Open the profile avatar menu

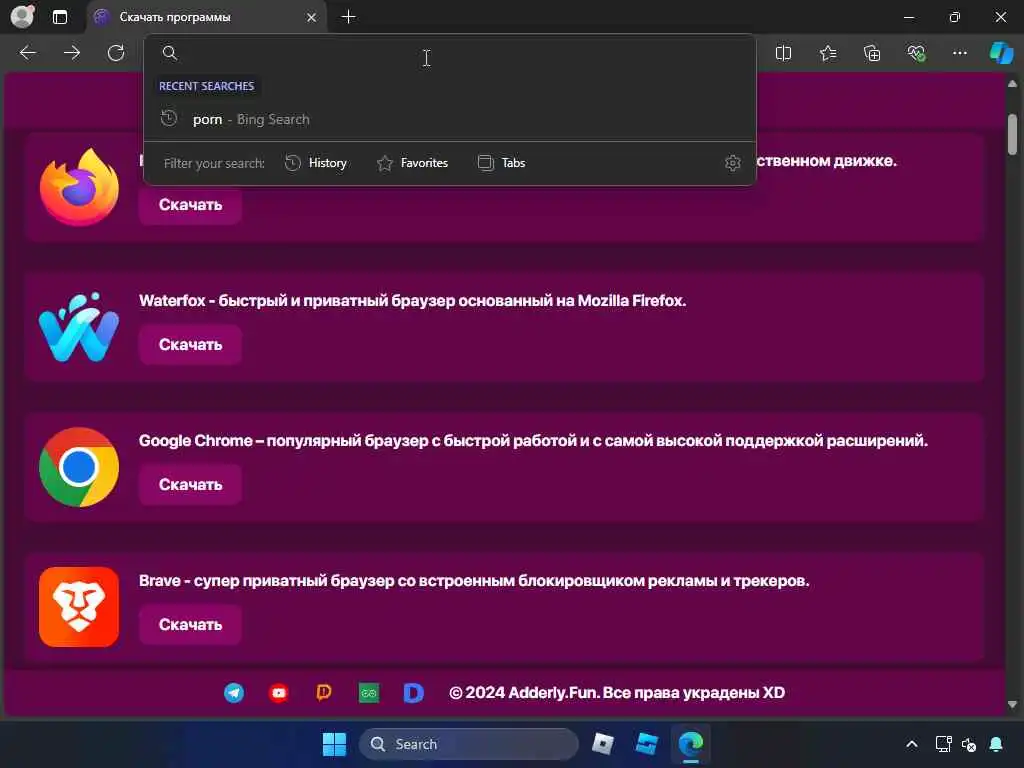click(22, 16)
